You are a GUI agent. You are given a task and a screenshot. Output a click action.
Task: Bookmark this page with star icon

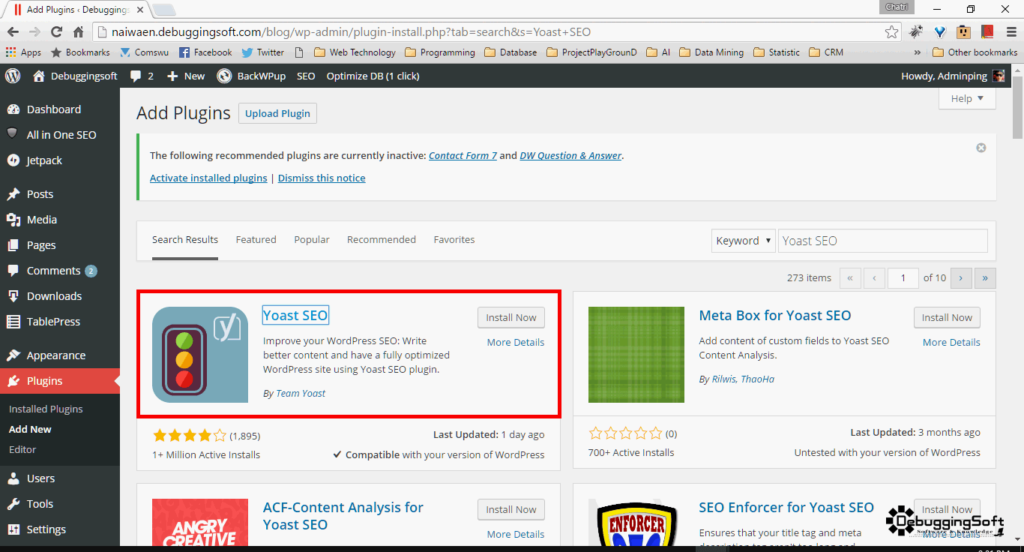[891, 31]
